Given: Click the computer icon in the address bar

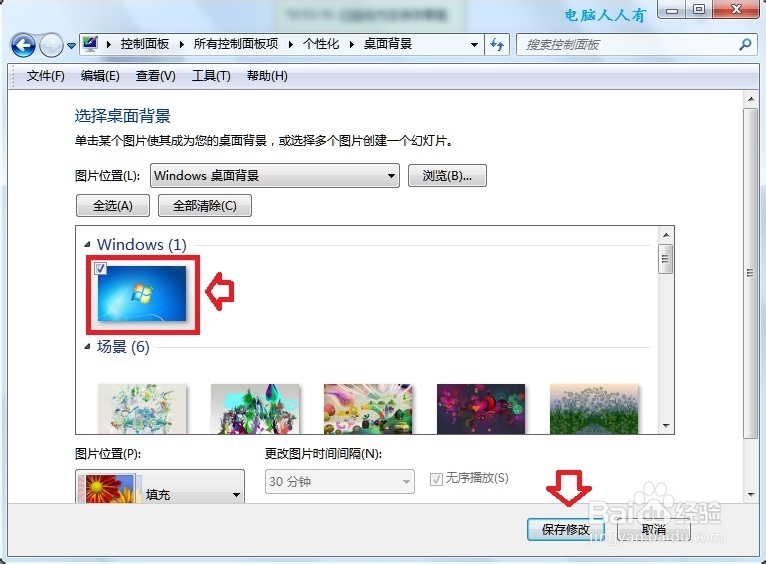Looking at the screenshot, I should (x=89, y=44).
